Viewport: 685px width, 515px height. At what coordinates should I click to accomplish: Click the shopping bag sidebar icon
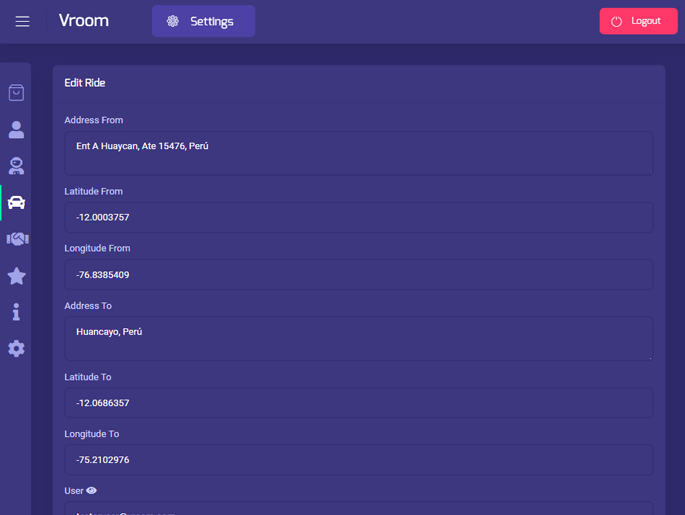[16, 93]
